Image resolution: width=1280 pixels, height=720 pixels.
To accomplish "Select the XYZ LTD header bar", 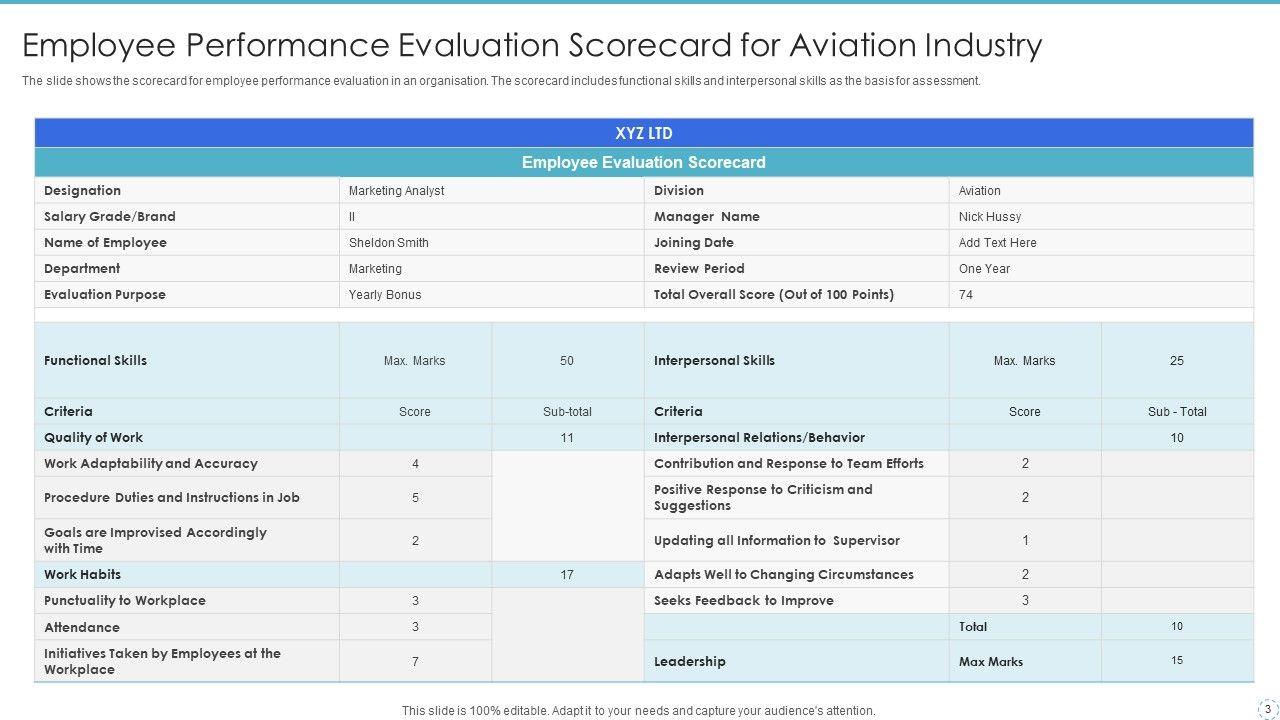I will tap(644, 133).
